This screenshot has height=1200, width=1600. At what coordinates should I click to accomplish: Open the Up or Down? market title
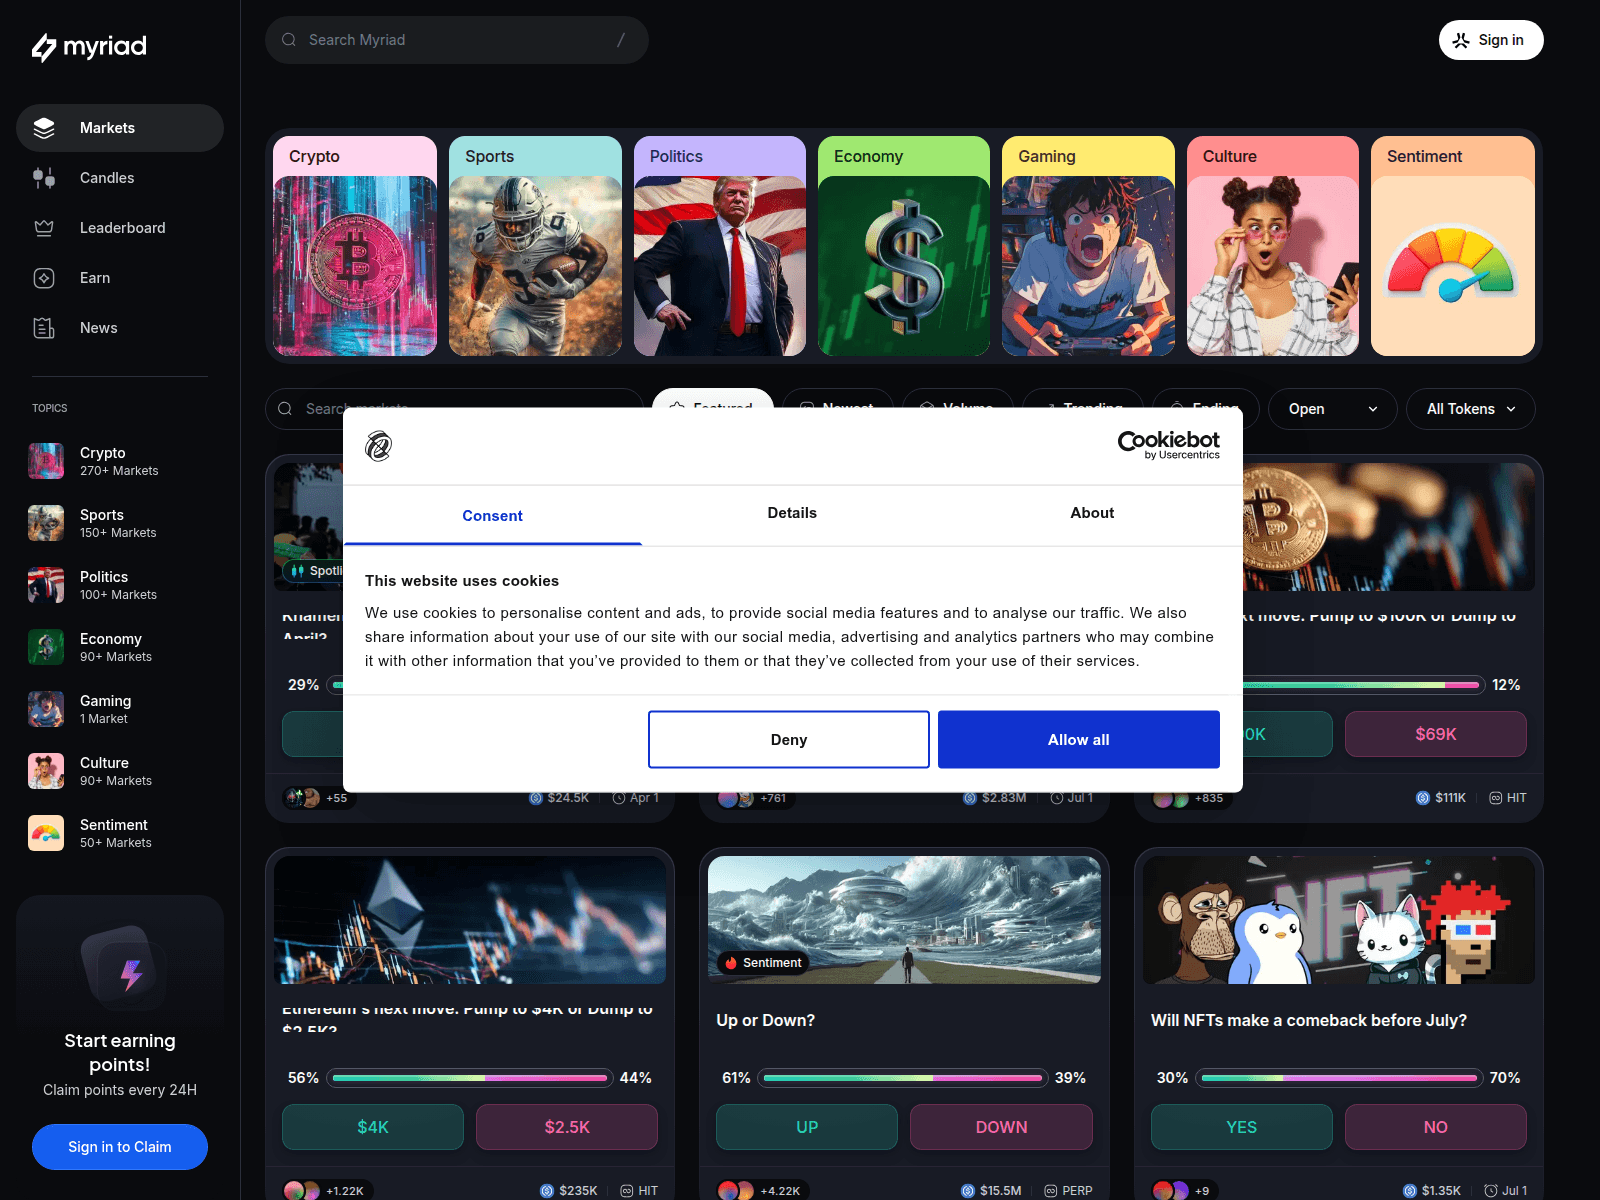click(766, 1020)
